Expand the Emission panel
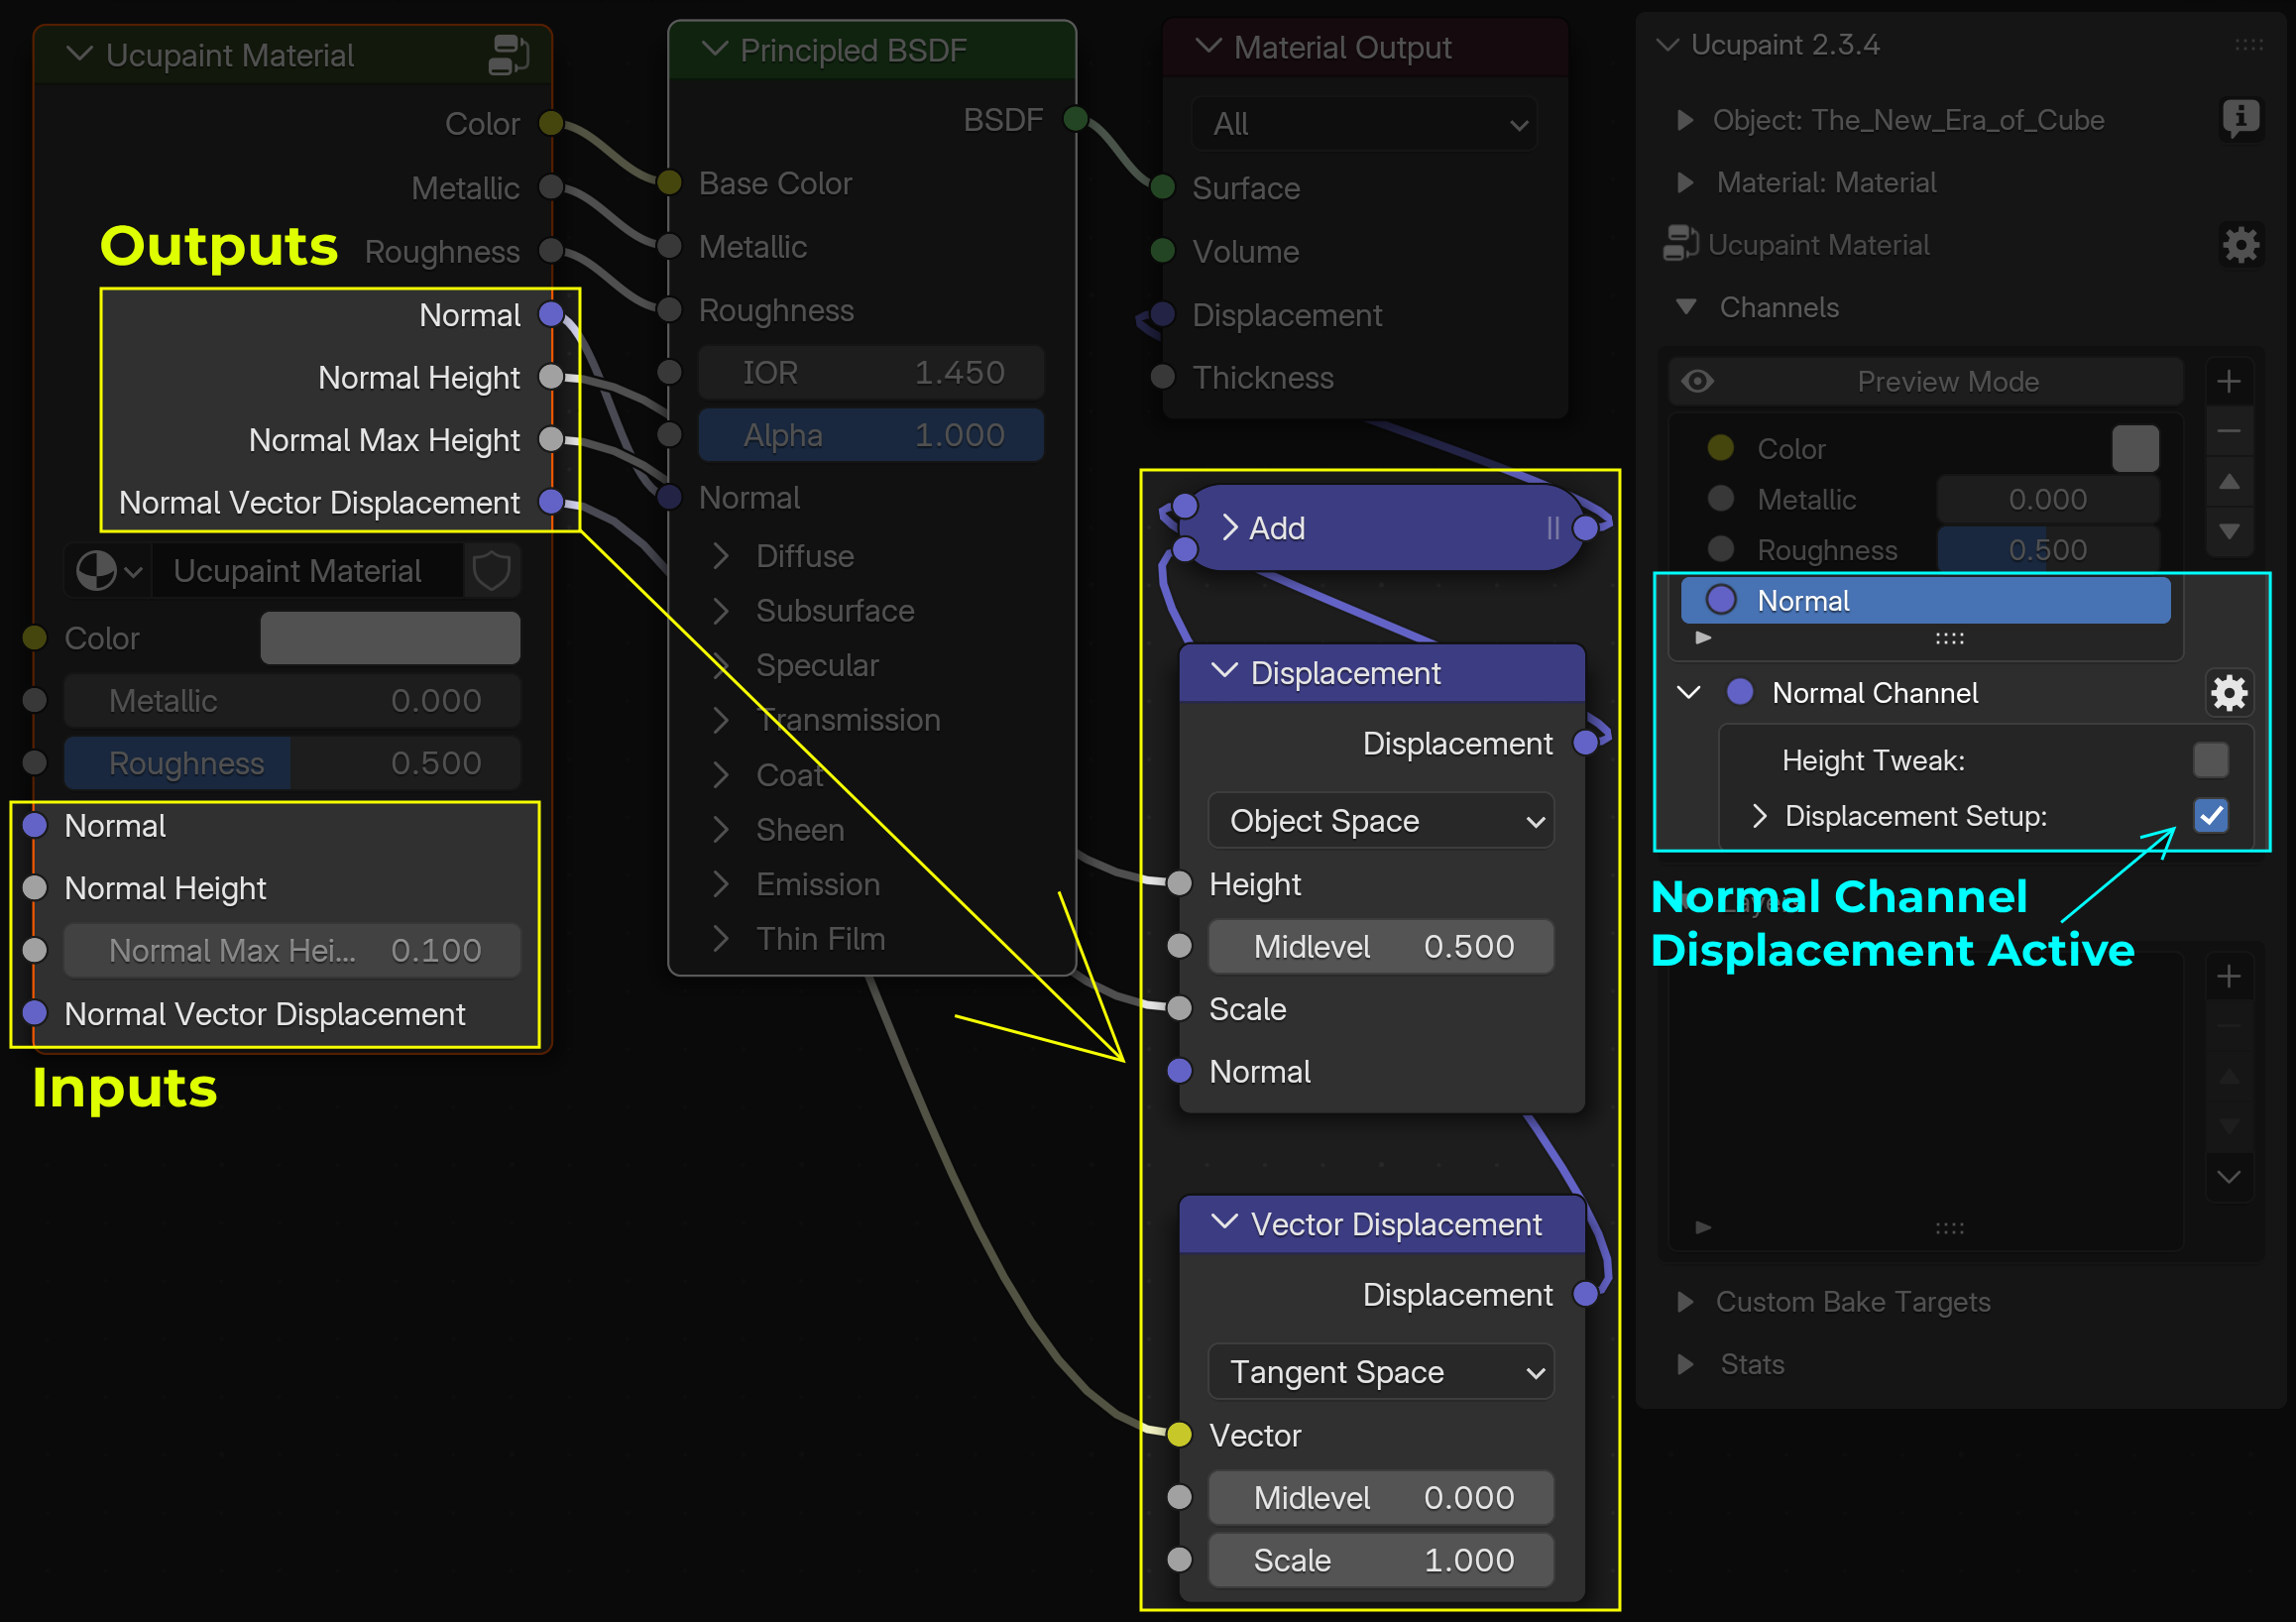This screenshot has width=2296, height=1622. click(721, 884)
